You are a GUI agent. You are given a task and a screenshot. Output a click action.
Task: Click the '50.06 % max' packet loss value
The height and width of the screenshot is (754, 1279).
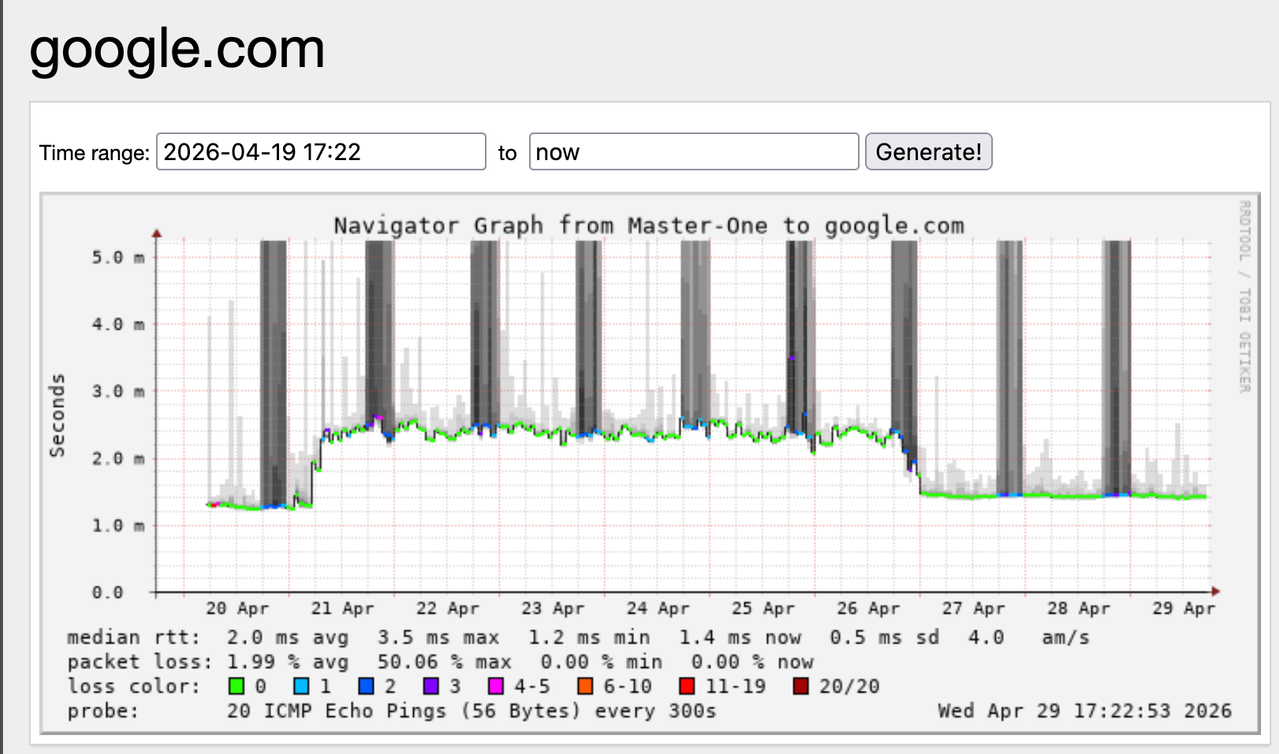pyautogui.click(x=445, y=662)
